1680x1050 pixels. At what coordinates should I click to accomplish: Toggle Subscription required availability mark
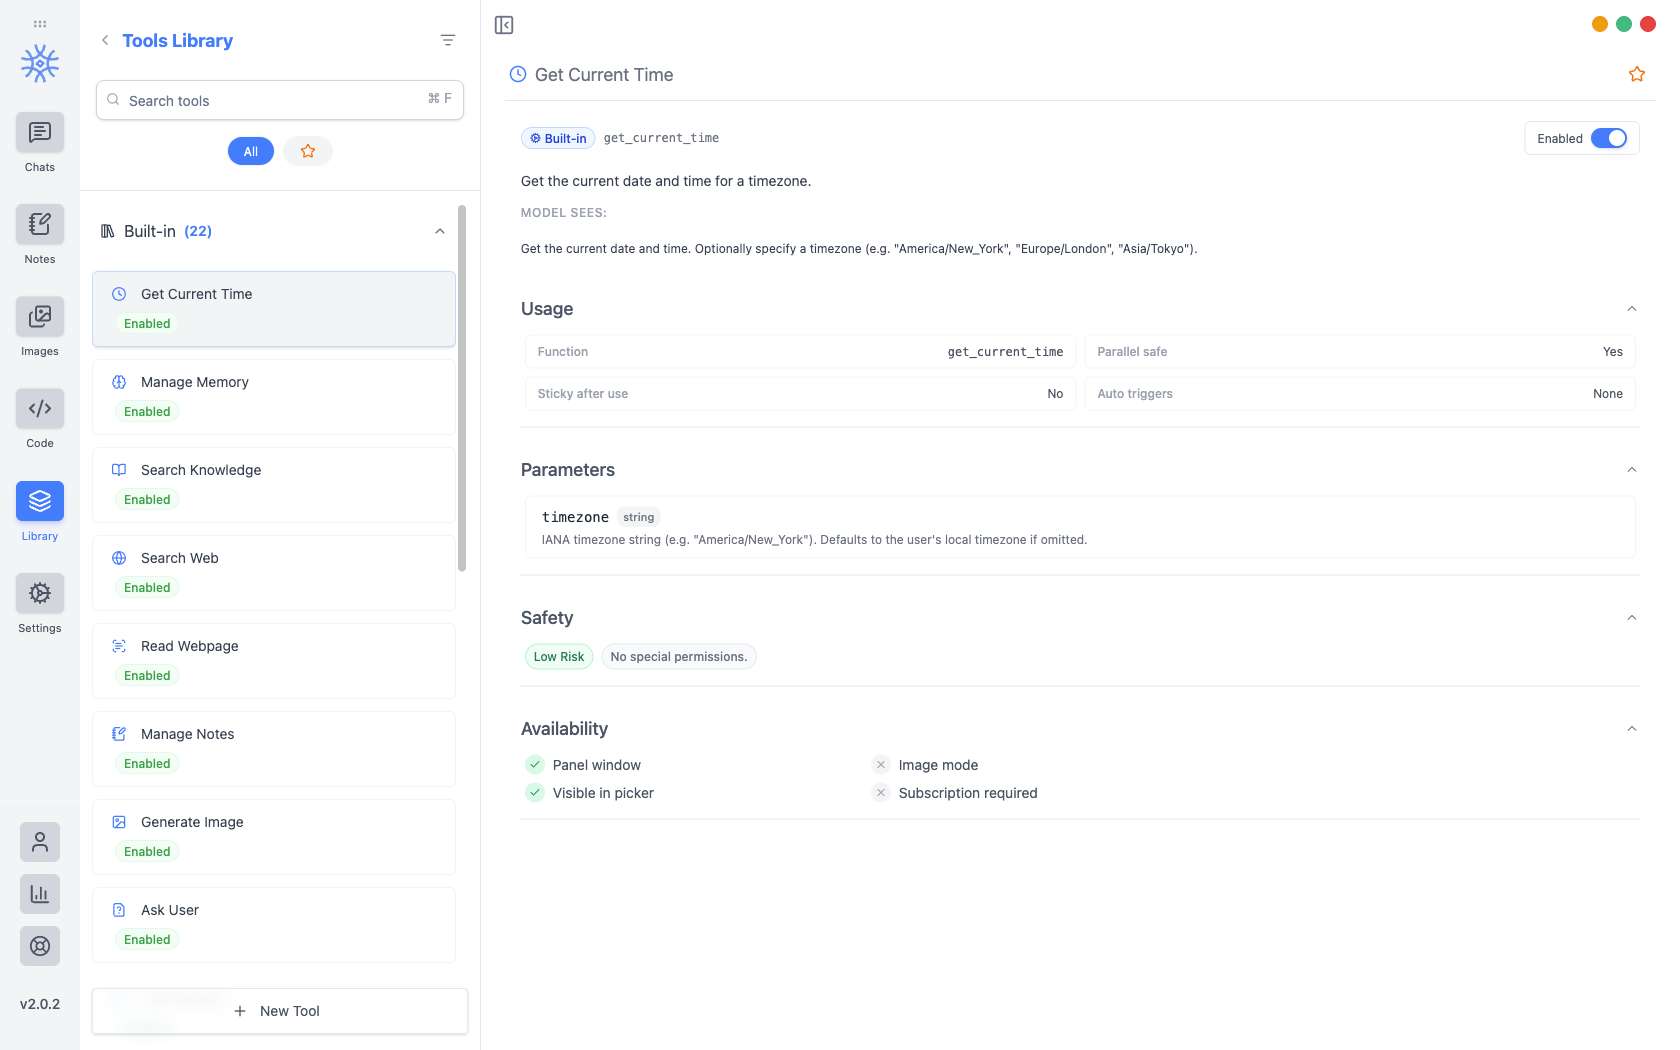[x=881, y=793]
